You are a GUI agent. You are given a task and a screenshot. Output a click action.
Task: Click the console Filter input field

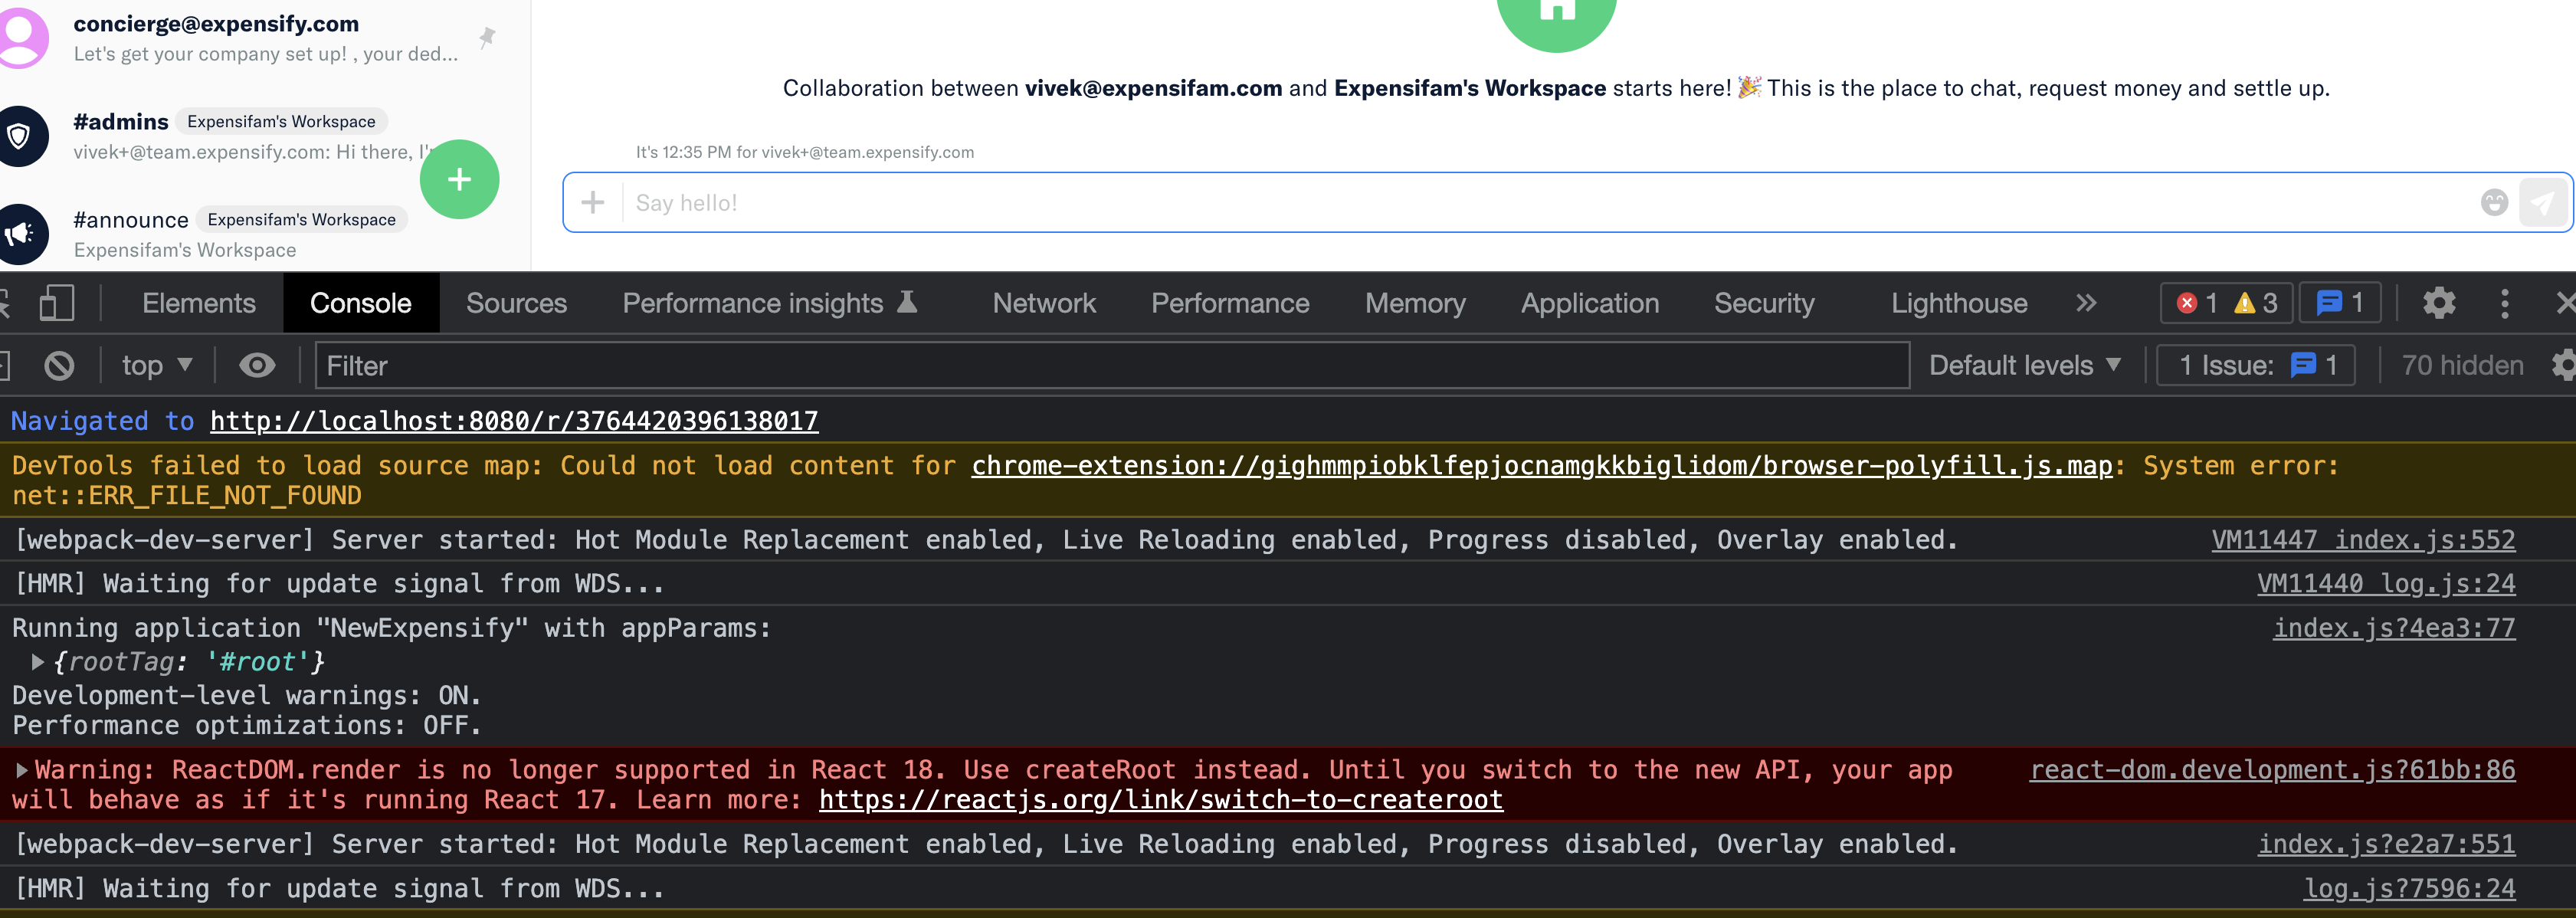point(1110,366)
